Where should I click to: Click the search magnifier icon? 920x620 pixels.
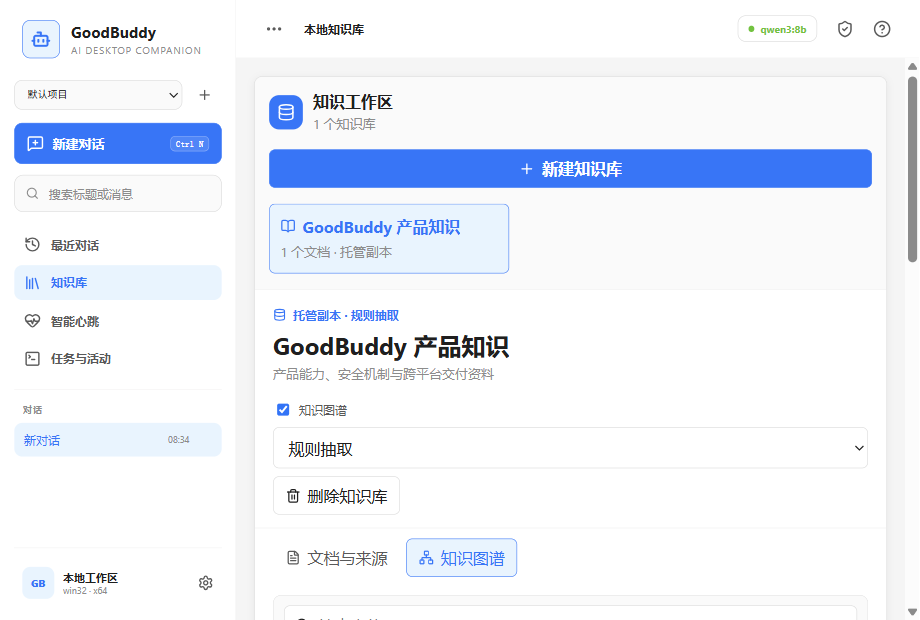(32, 194)
